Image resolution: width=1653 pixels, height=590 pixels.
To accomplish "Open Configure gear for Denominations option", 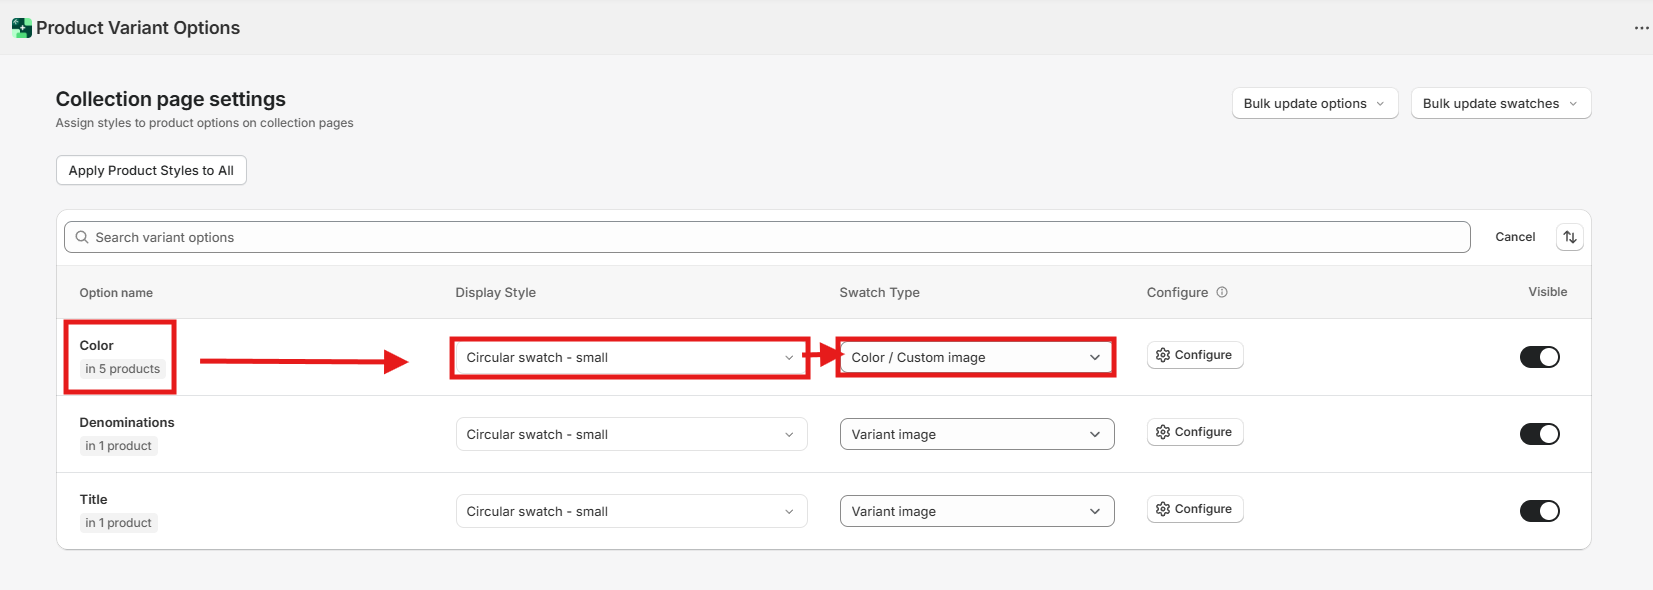I will pyautogui.click(x=1194, y=432).
